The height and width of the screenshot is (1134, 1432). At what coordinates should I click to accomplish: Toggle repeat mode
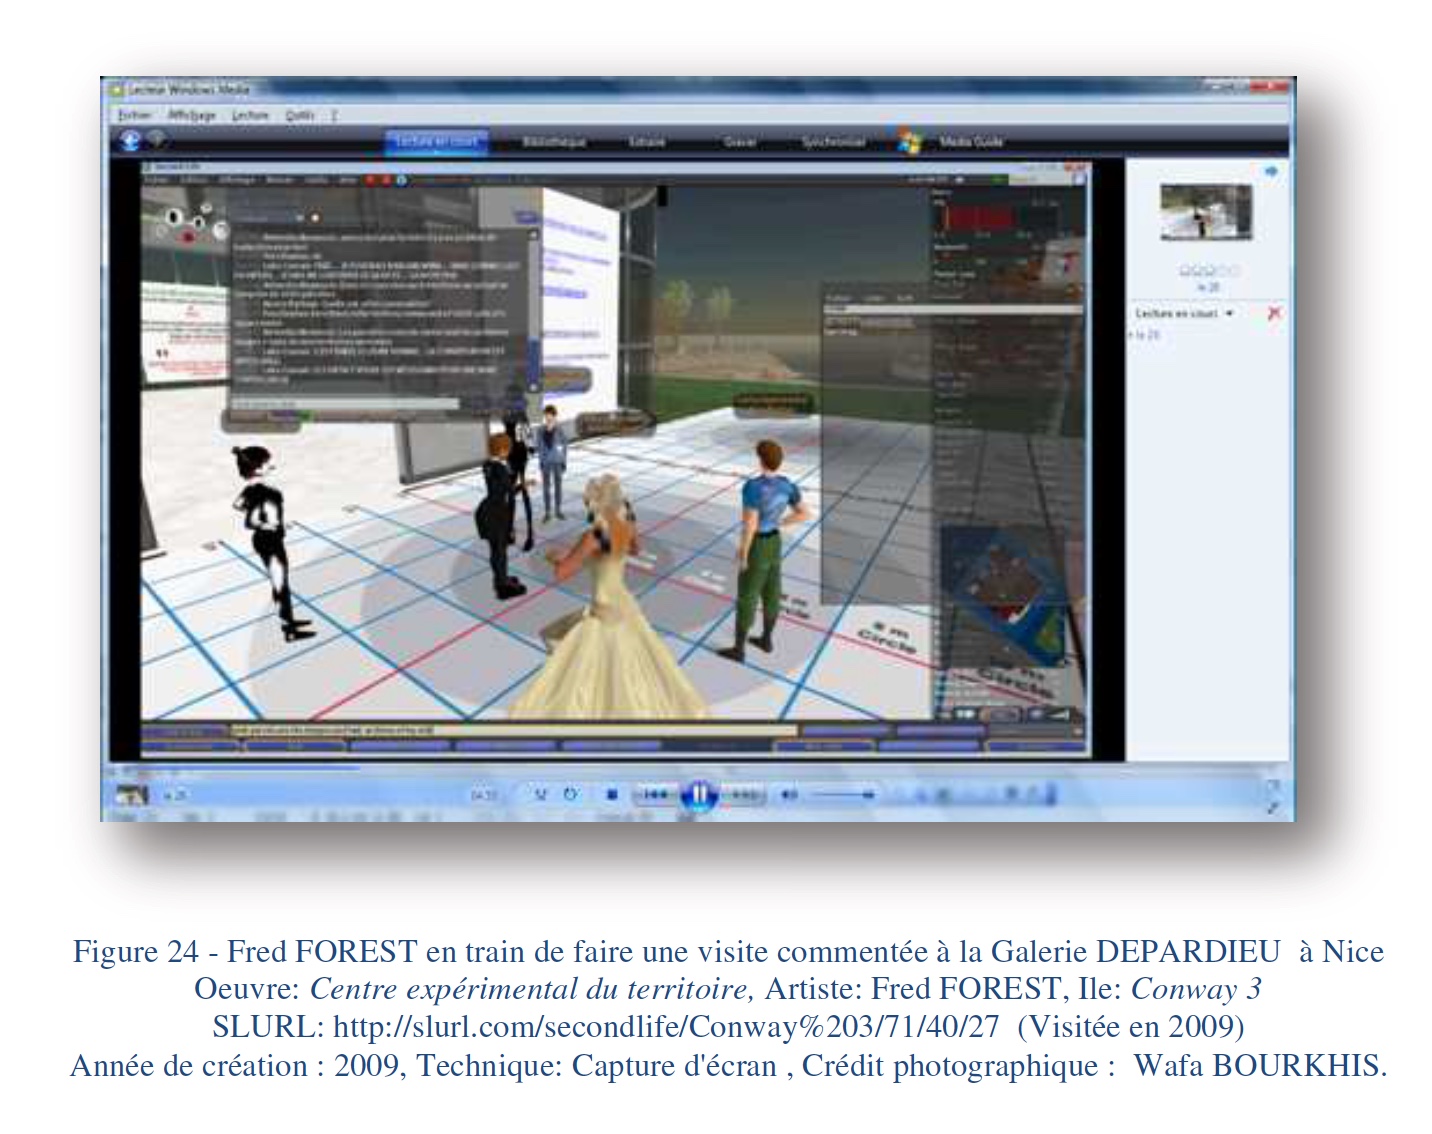pos(570,795)
